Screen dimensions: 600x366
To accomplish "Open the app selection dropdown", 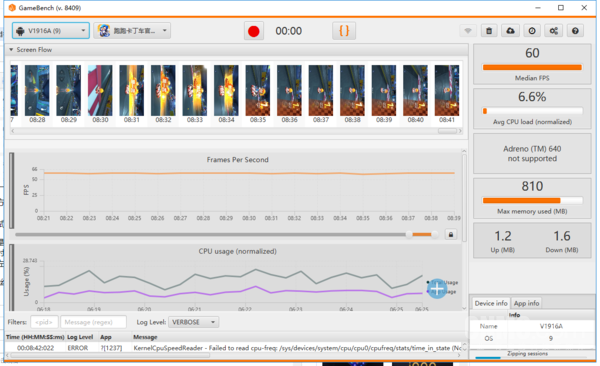I will tap(132, 31).
